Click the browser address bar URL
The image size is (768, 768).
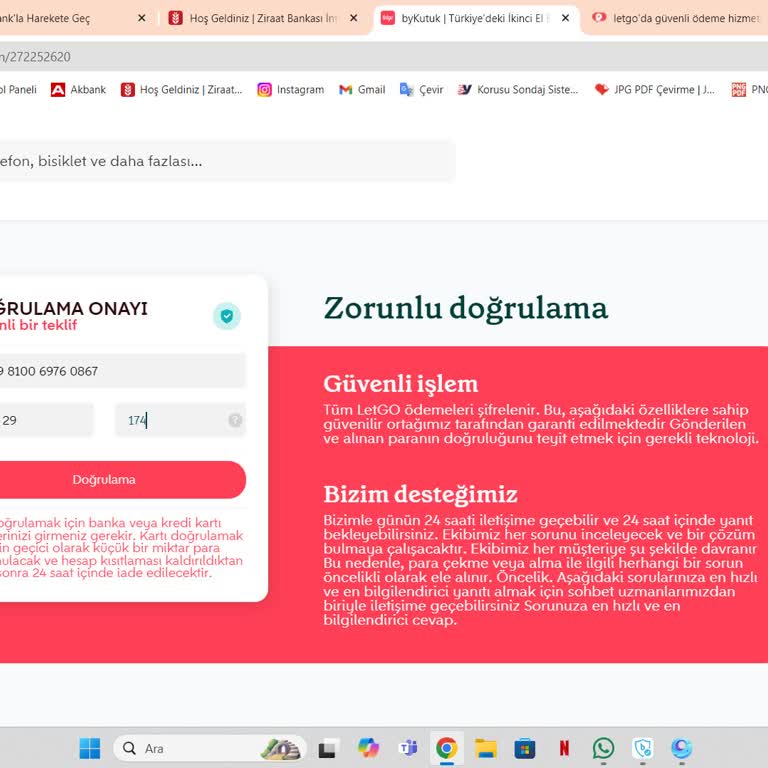click(x=35, y=57)
